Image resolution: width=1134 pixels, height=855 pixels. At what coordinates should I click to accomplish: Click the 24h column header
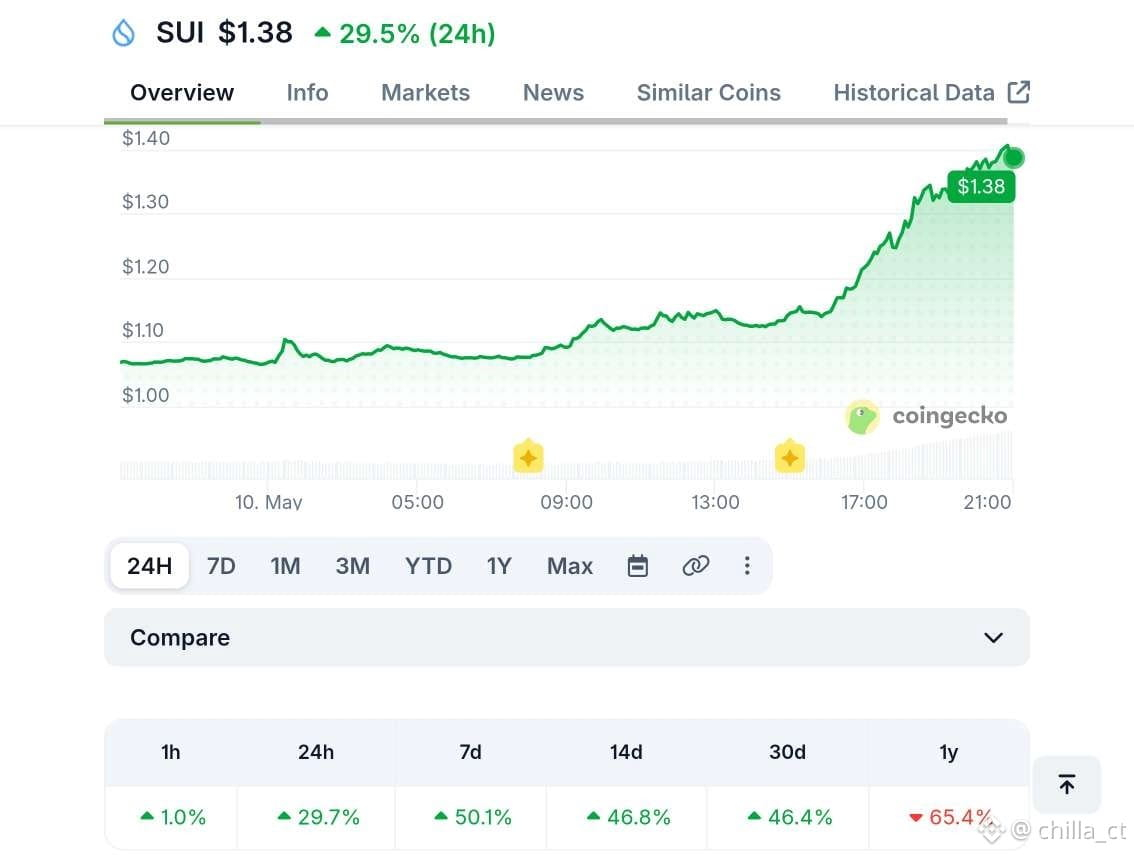(x=316, y=752)
